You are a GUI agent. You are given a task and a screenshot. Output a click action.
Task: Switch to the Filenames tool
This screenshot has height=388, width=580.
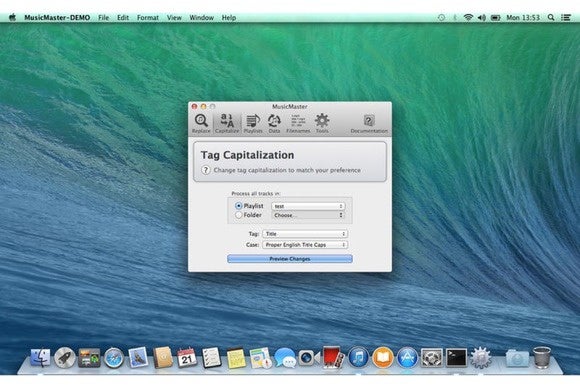point(298,124)
